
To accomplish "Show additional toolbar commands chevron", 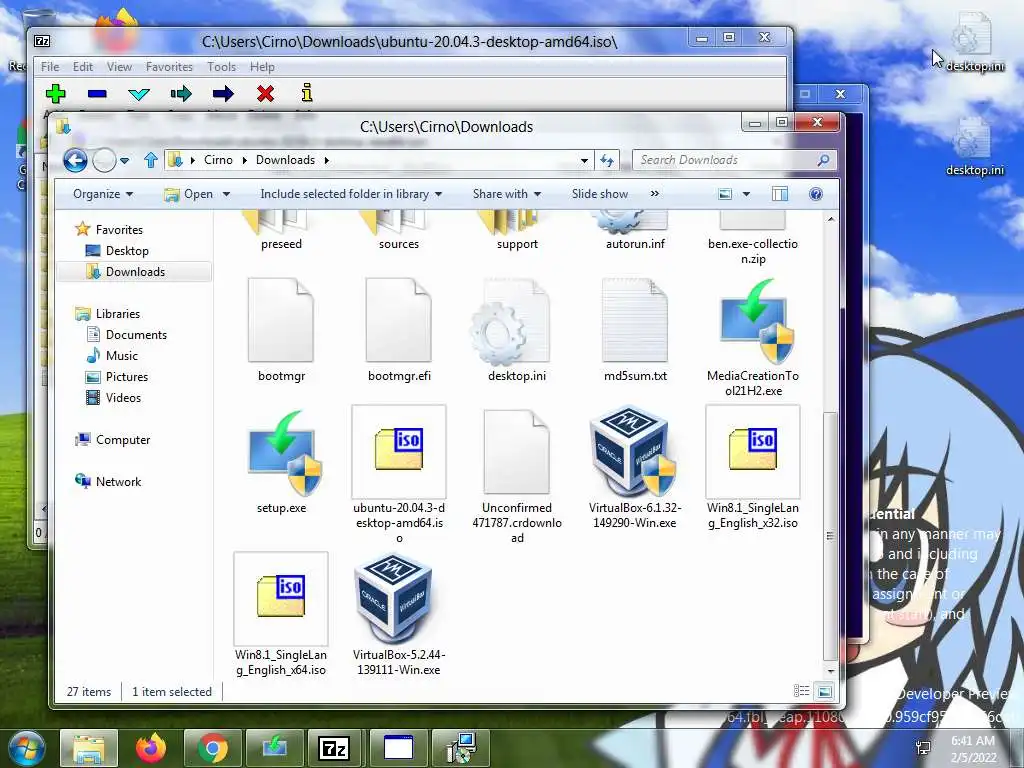I will [654, 194].
